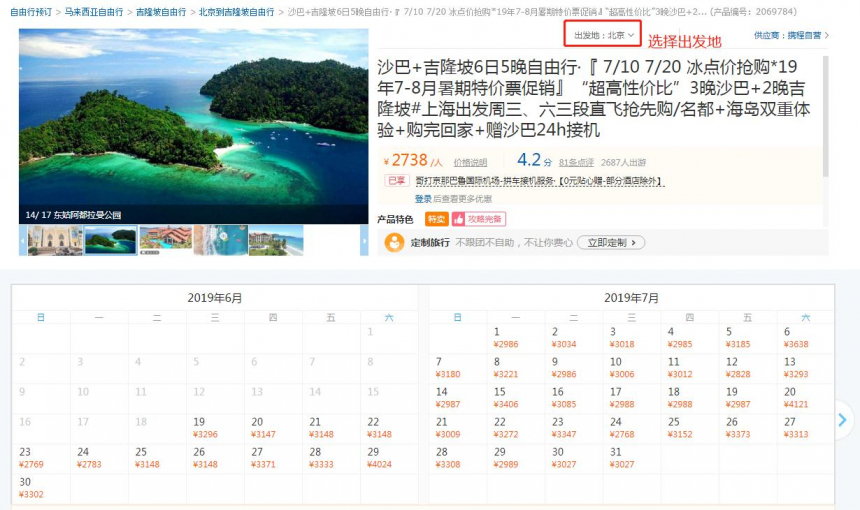
Task: Click the chevron after 携程自营
Action: click(x=827, y=35)
